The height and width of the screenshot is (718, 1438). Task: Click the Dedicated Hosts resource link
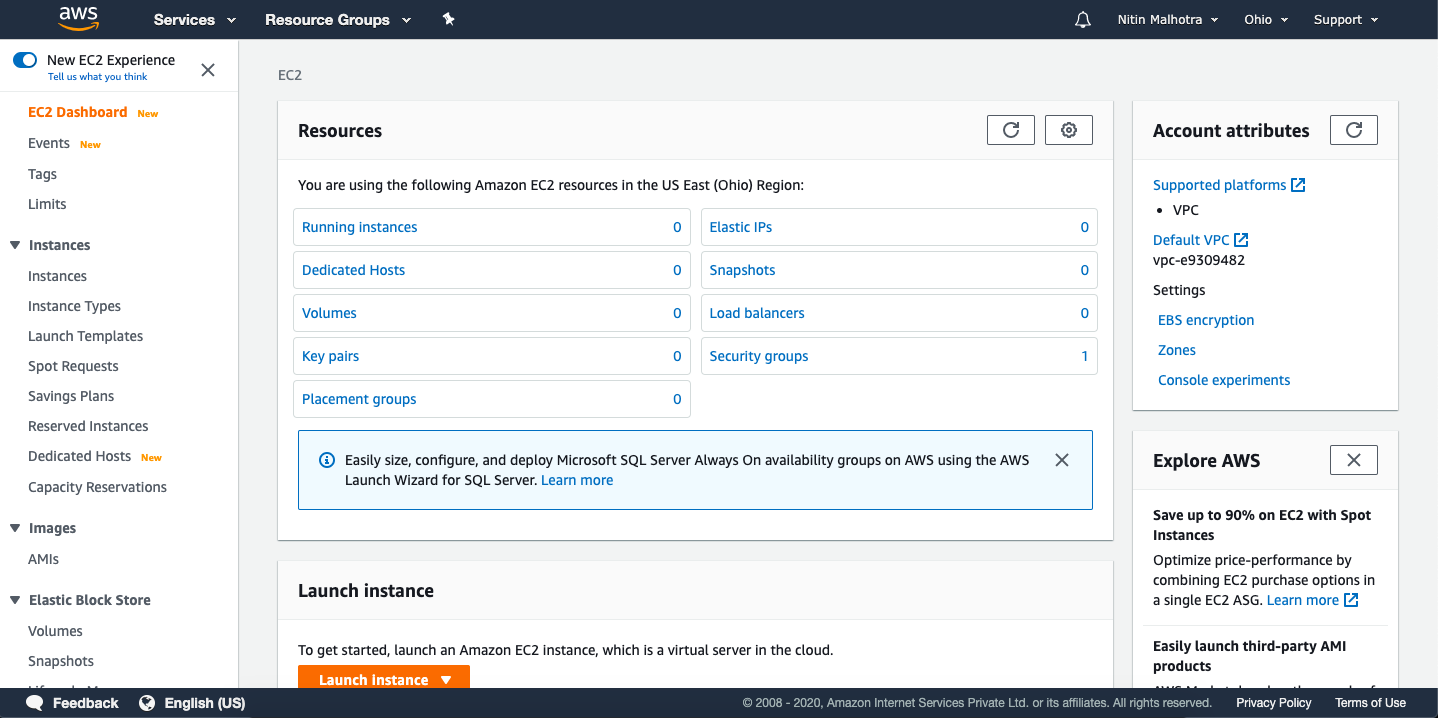(353, 270)
